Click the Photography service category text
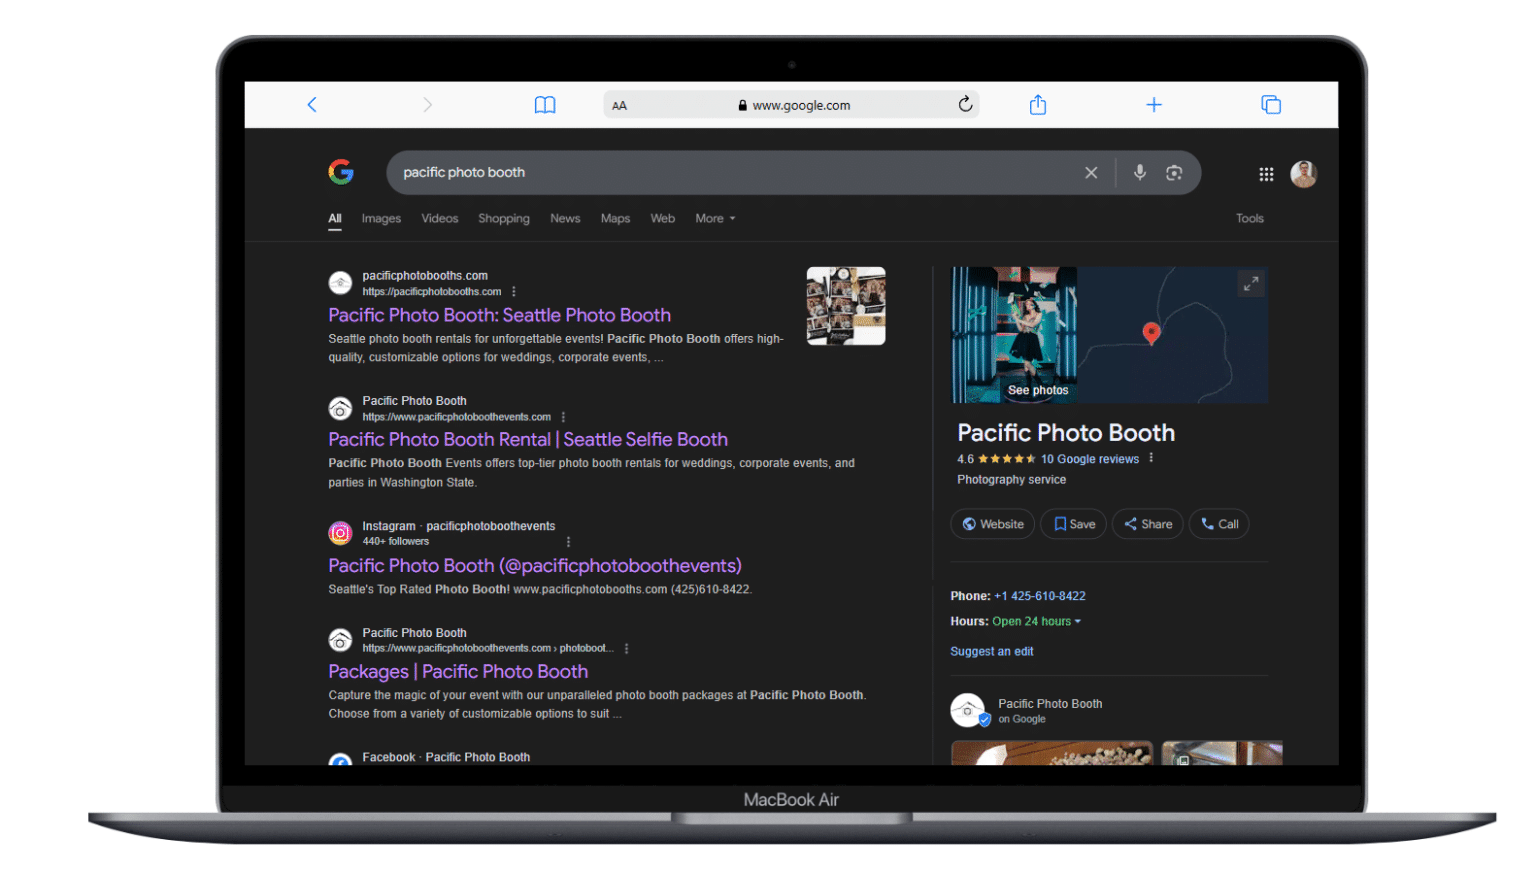Image resolution: width=1536 pixels, height=873 pixels. point(1012,480)
